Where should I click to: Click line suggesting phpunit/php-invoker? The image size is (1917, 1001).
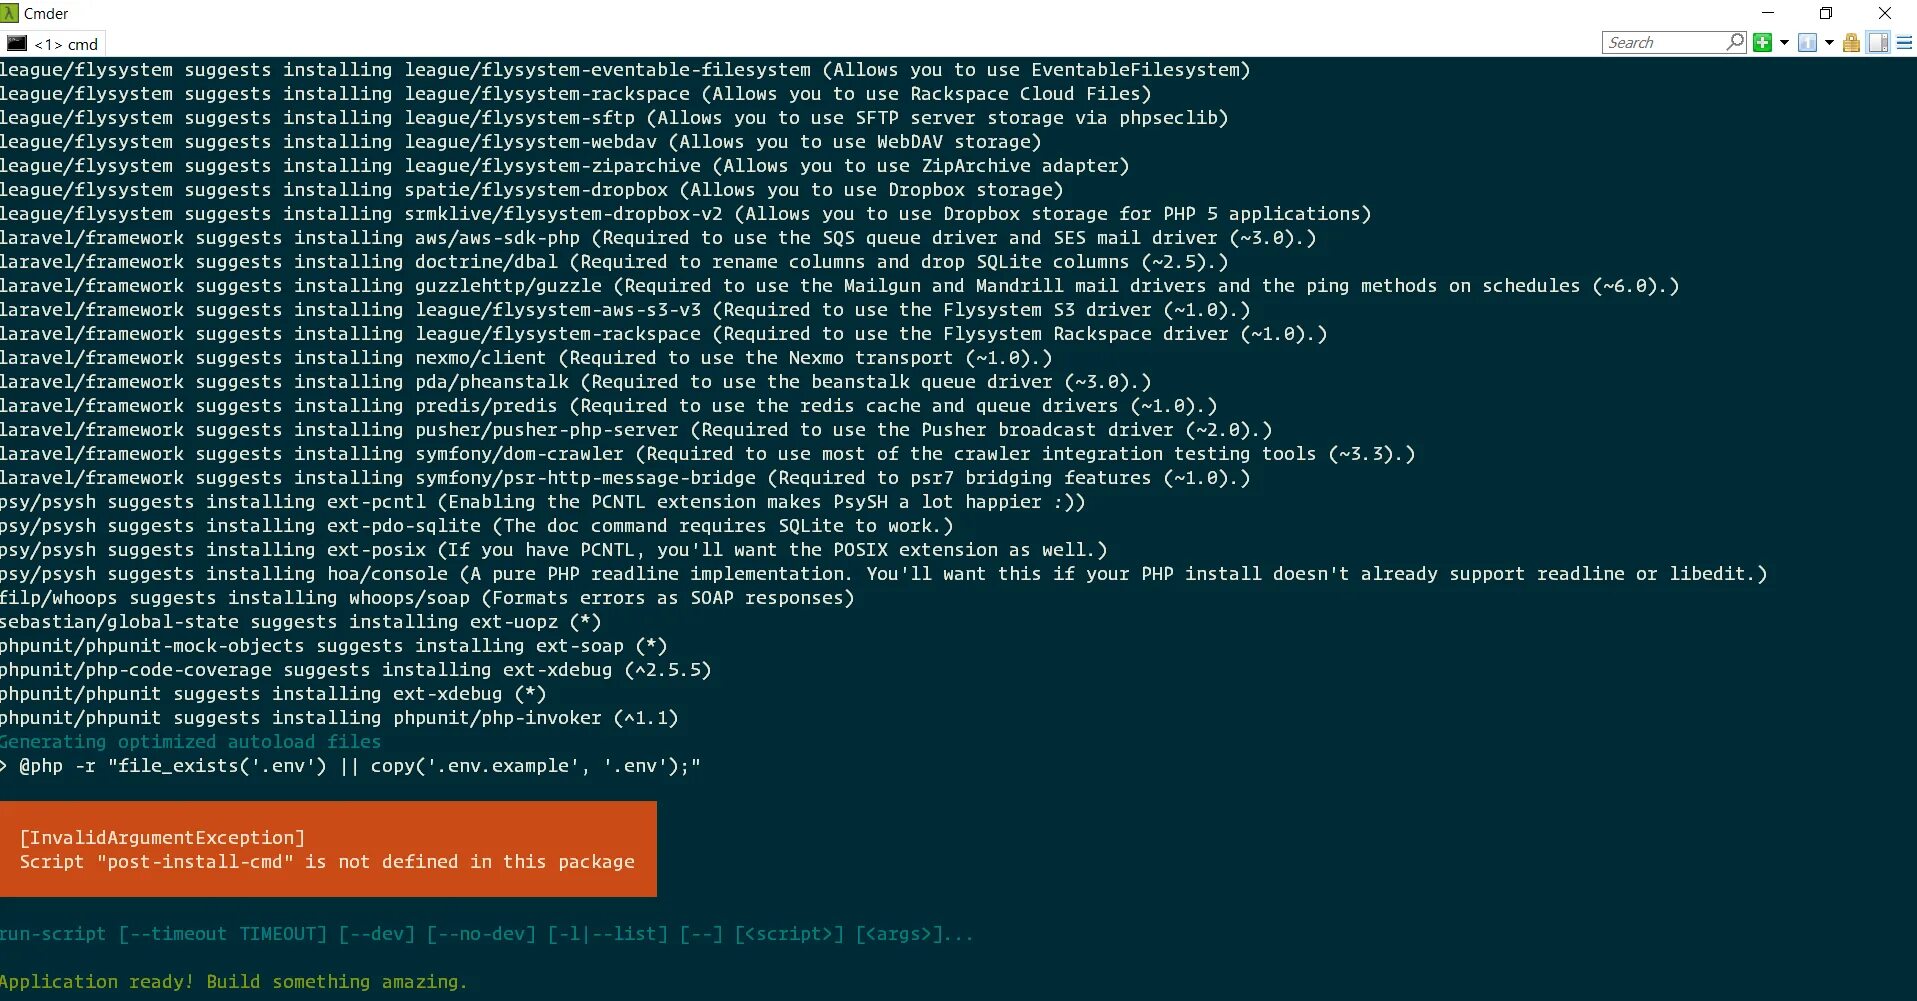pos(339,718)
